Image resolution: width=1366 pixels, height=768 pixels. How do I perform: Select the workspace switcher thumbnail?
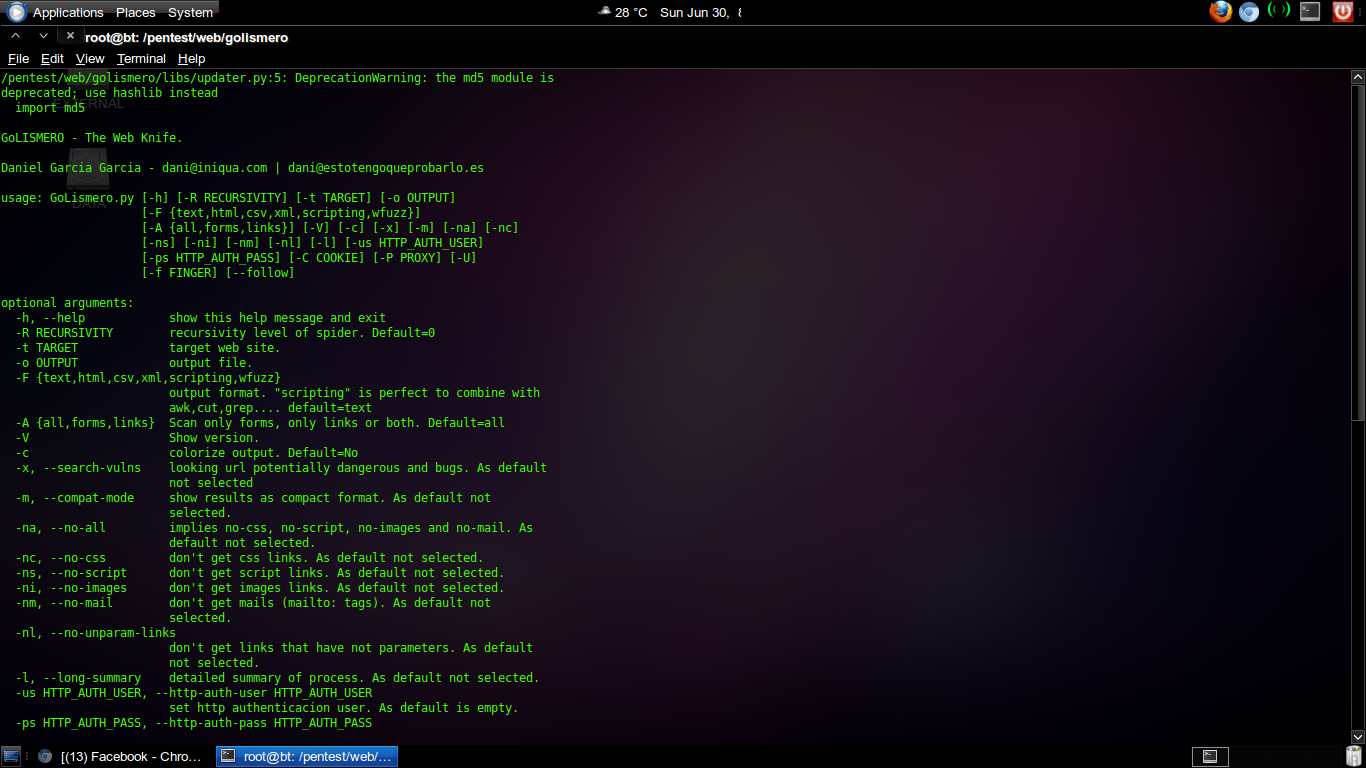(1209, 756)
